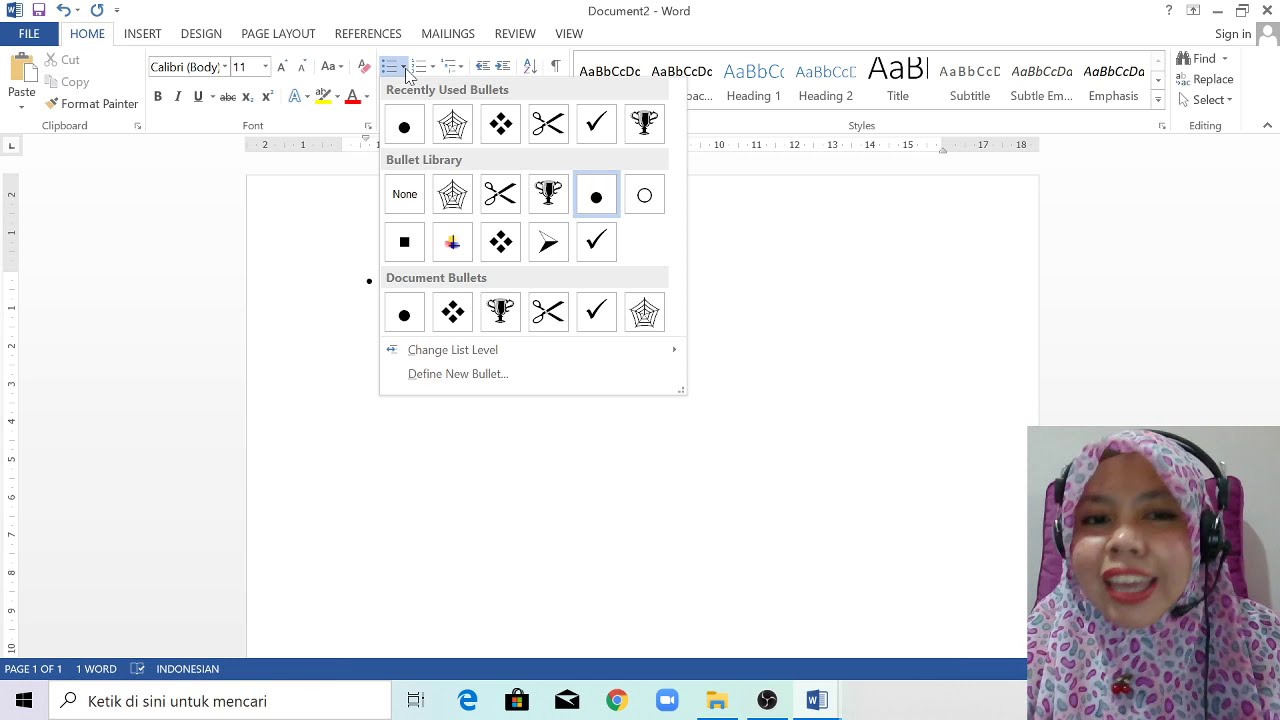Open the Calibri font name dropdown
This screenshot has width=1280, height=720.
tap(225, 67)
